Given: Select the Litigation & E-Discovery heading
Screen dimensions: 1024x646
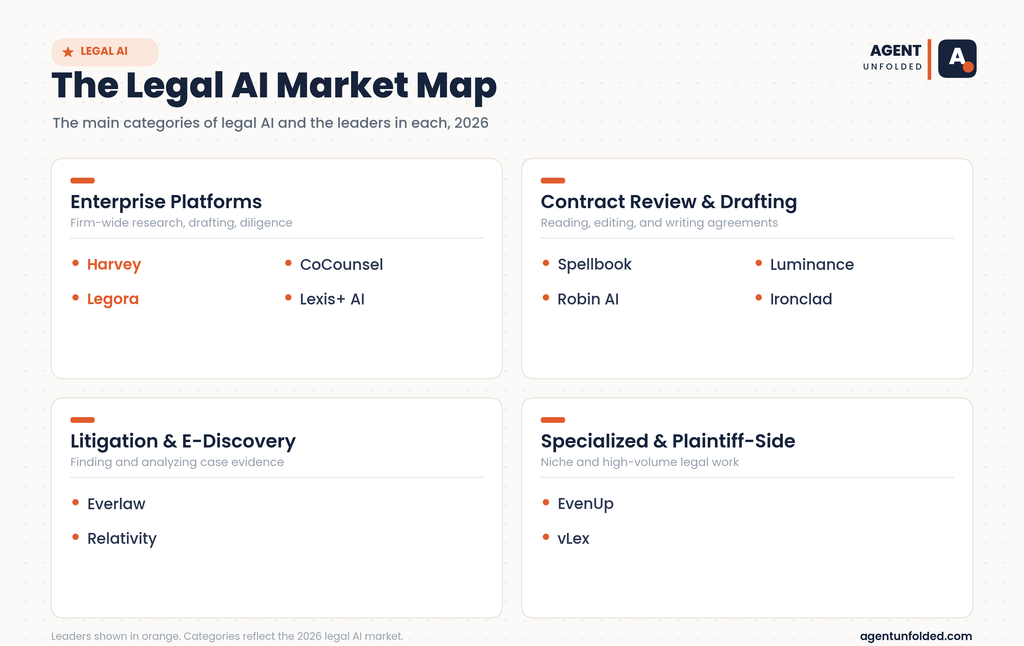Looking at the screenshot, I should [x=183, y=441].
